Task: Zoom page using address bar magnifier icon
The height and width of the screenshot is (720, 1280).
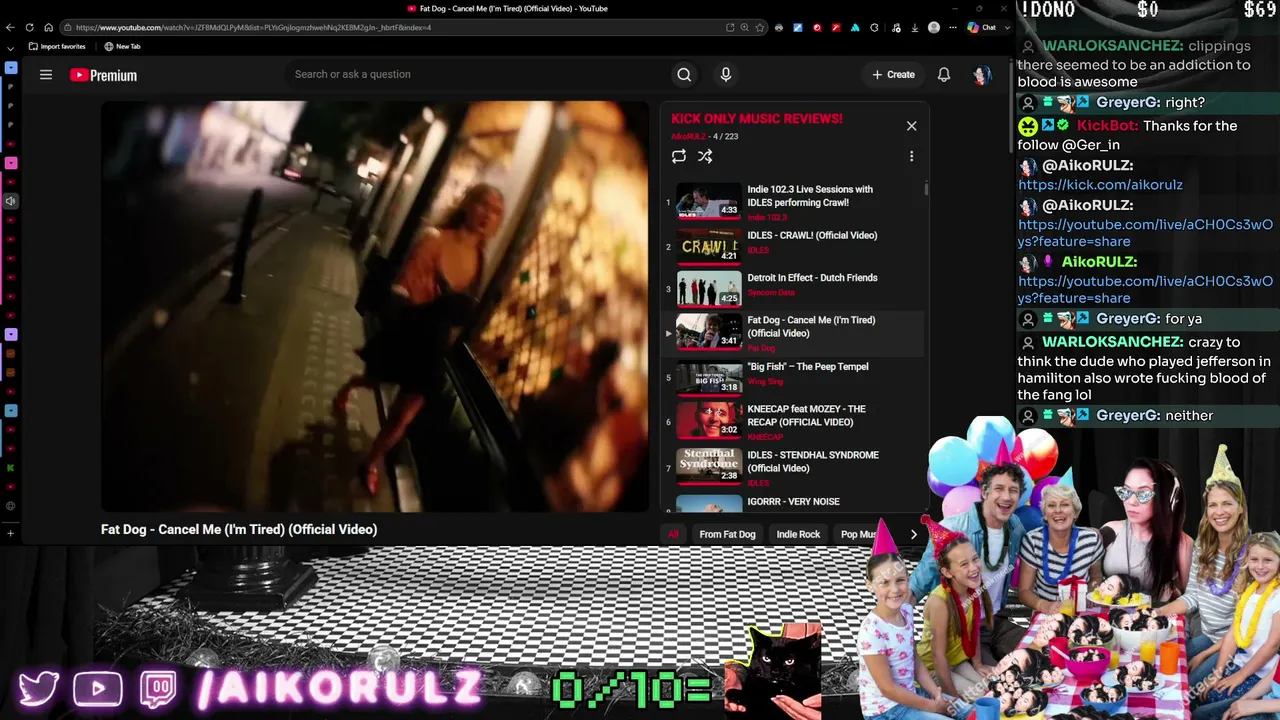Action: [745, 28]
